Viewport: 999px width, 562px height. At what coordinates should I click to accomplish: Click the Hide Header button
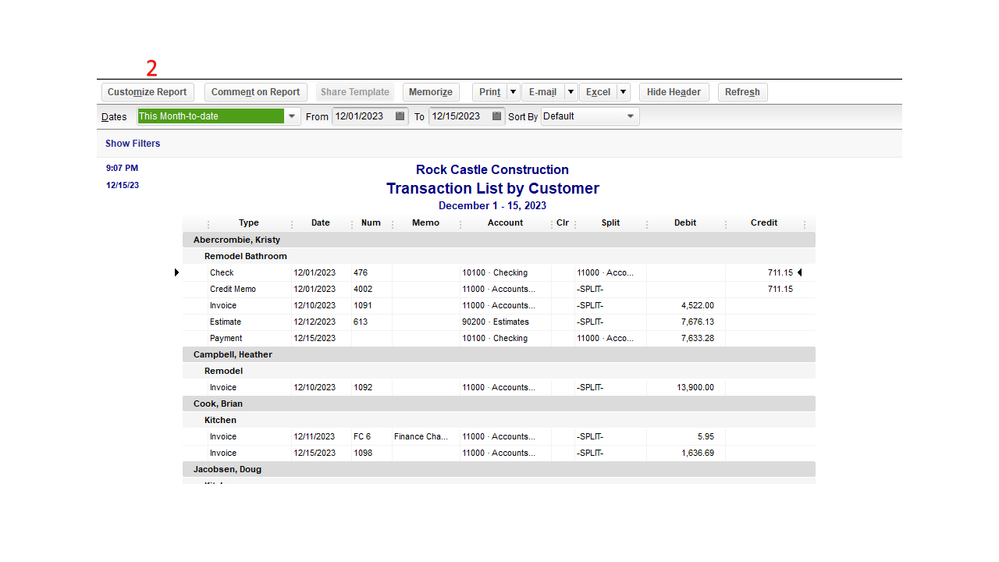coord(673,92)
